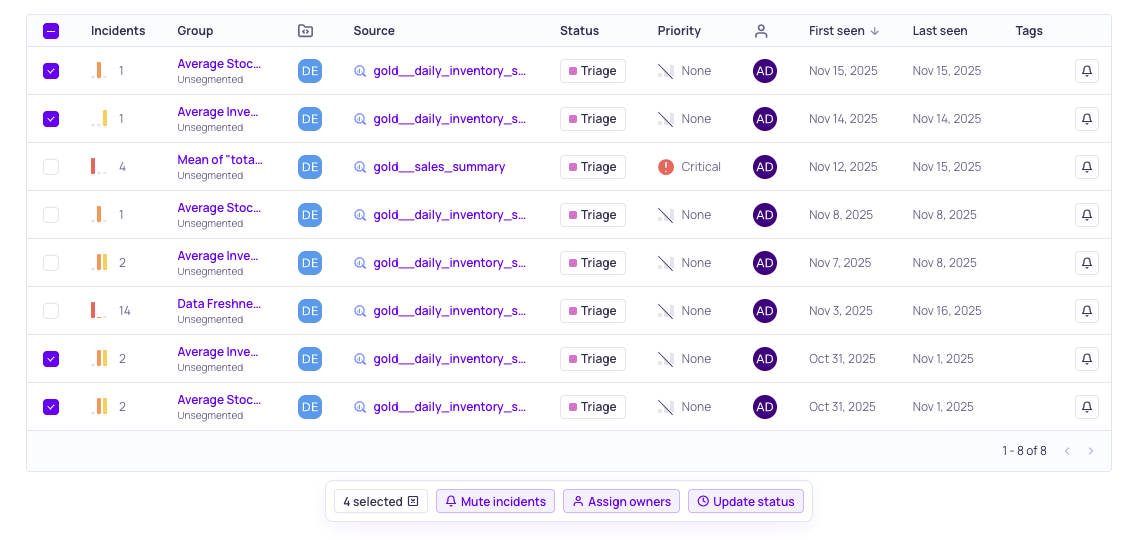
Task: Click the First seen sort arrow
Action: [875, 31]
